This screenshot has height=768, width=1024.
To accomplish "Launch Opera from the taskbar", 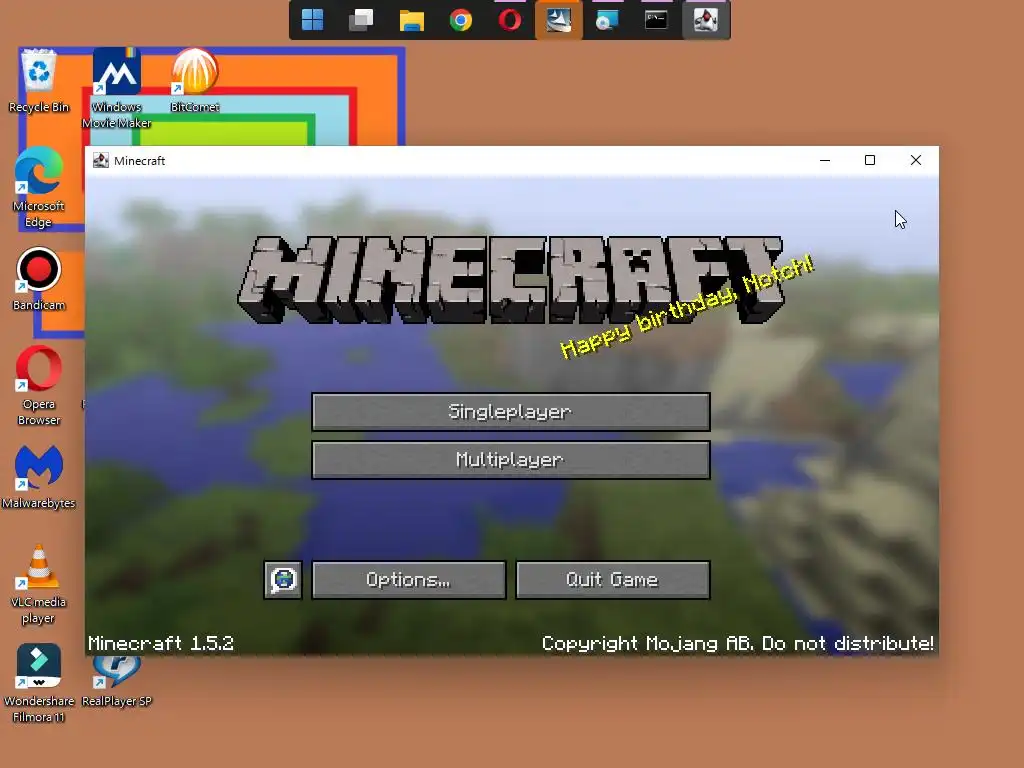I will [x=509, y=20].
